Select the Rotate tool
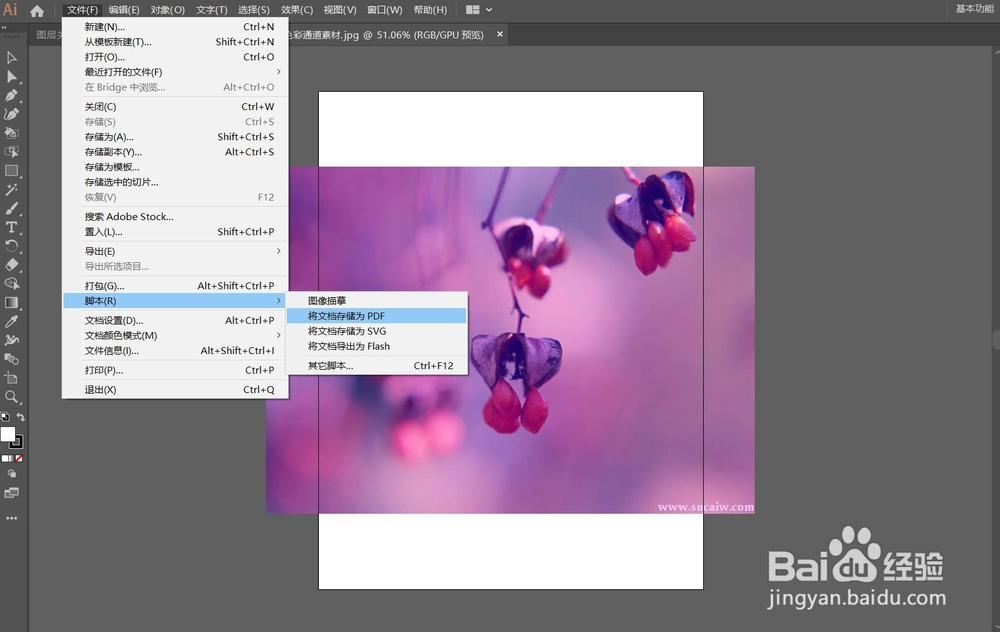Image resolution: width=1000 pixels, height=632 pixels. [11, 246]
